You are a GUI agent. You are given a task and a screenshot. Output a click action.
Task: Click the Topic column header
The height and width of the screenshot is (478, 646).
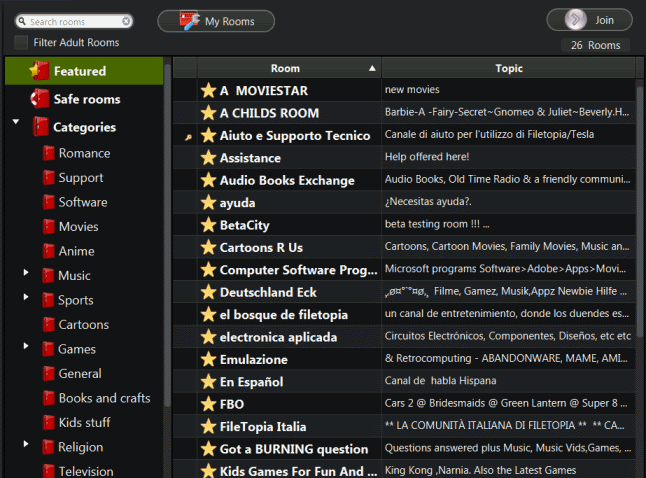tap(508, 68)
